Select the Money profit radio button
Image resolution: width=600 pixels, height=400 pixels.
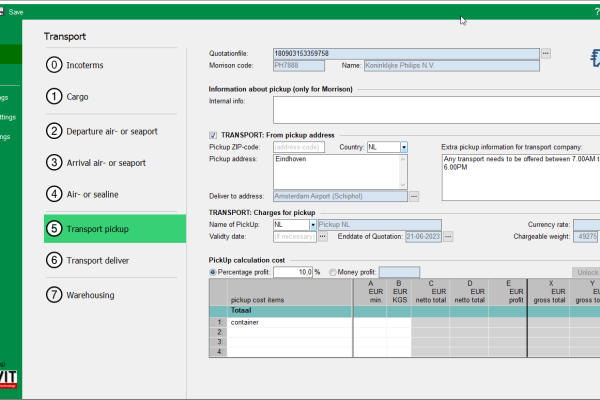(x=333, y=272)
